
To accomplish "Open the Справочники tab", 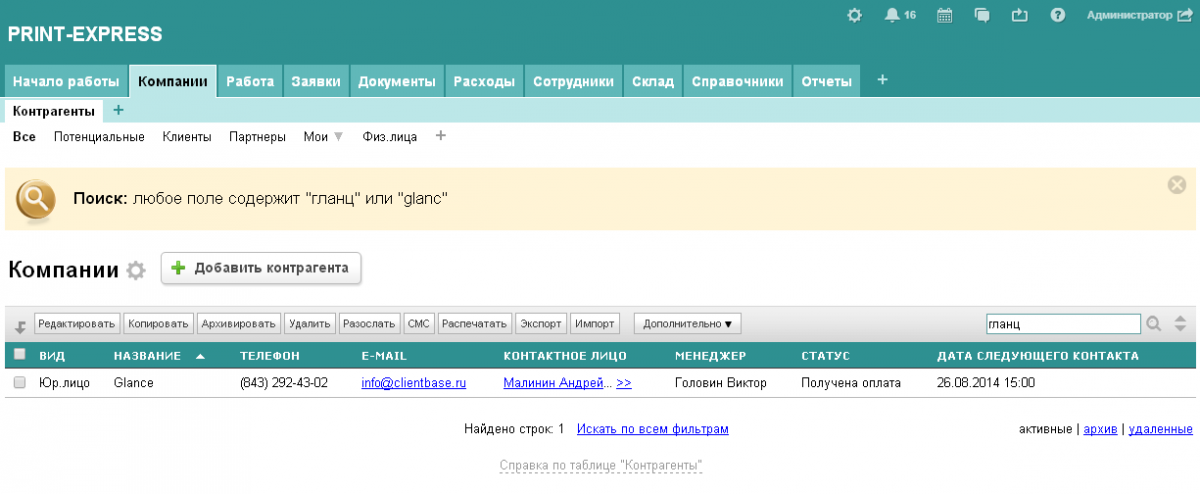I will pyautogui.click(x=738, y=82).
